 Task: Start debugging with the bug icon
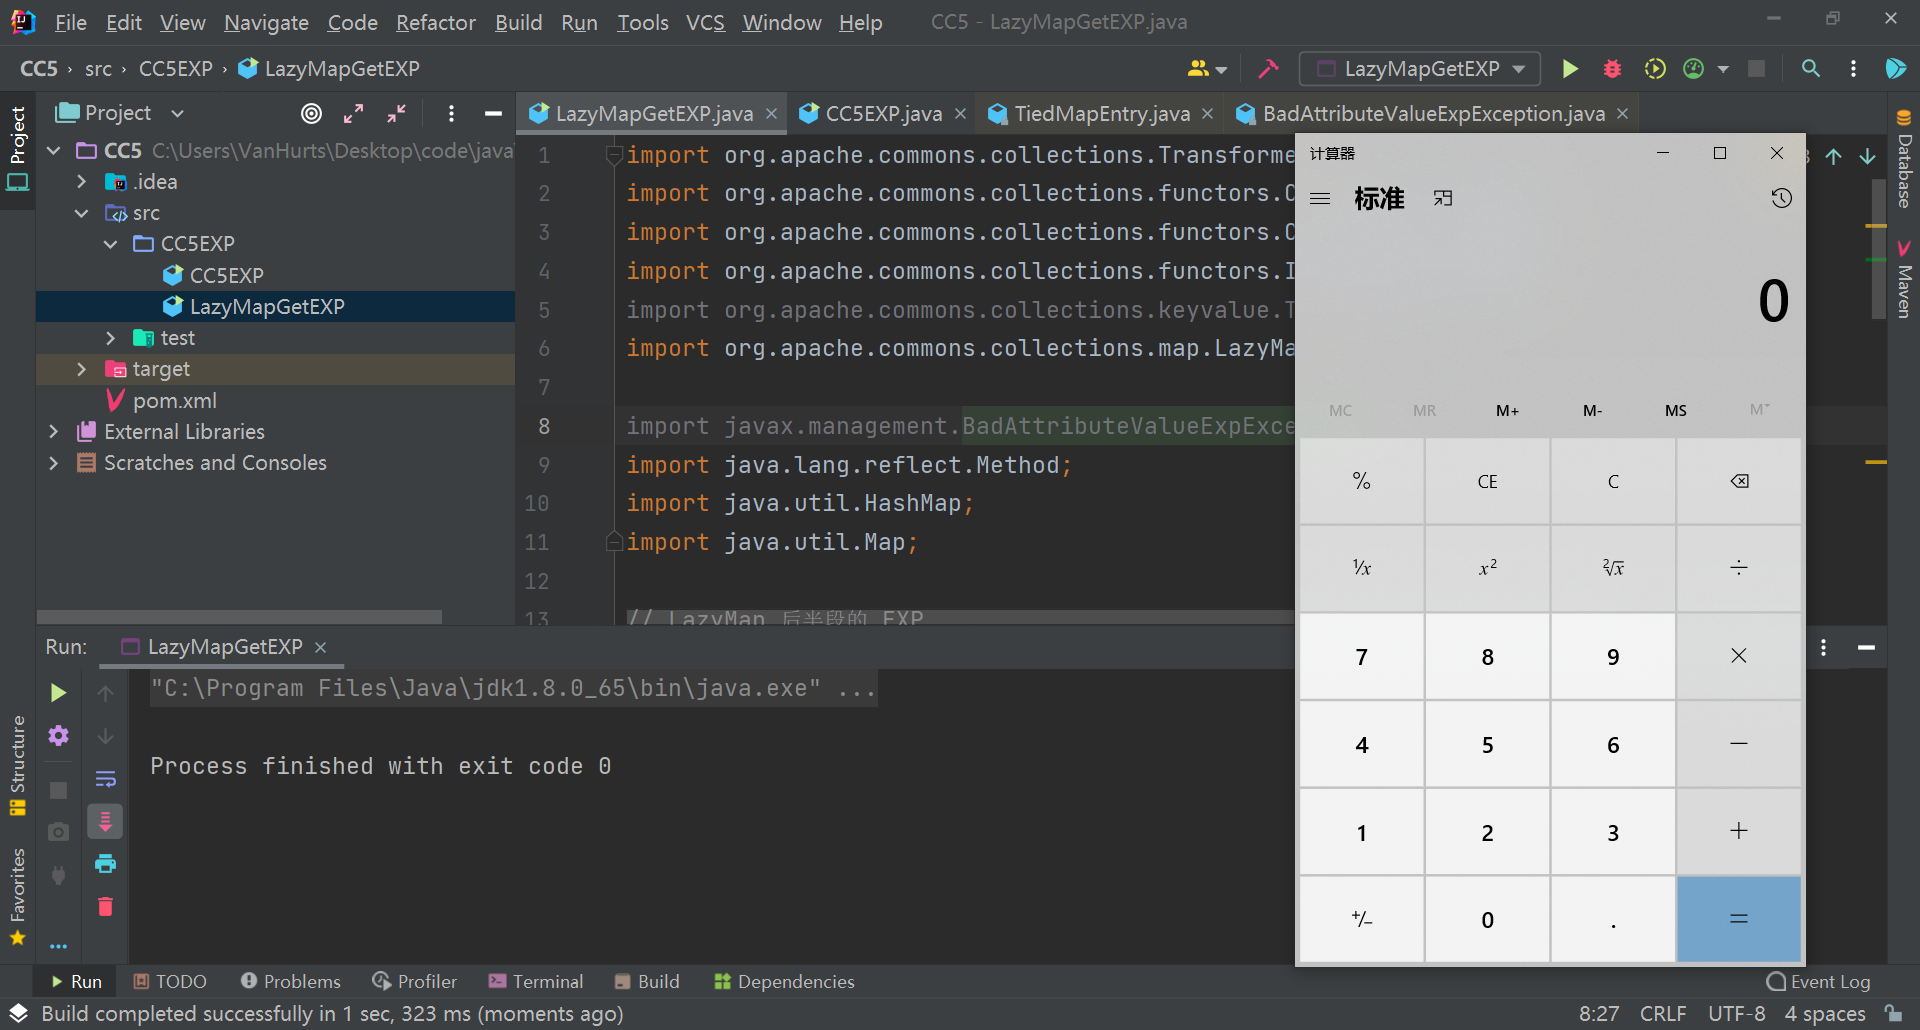[x=1612, y=68]
